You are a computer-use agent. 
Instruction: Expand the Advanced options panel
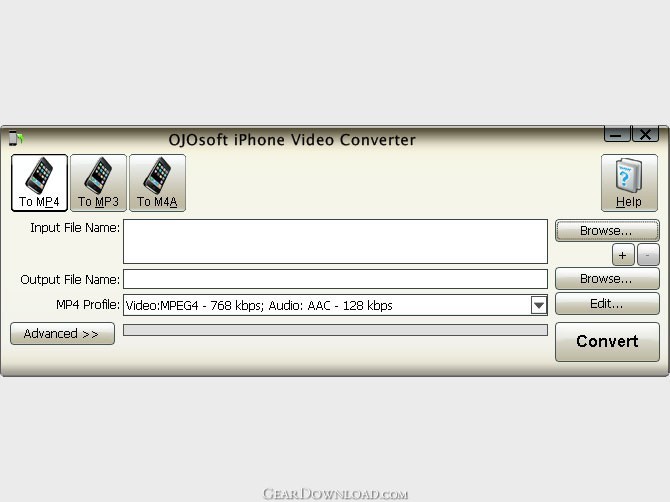tap(62, 333)
